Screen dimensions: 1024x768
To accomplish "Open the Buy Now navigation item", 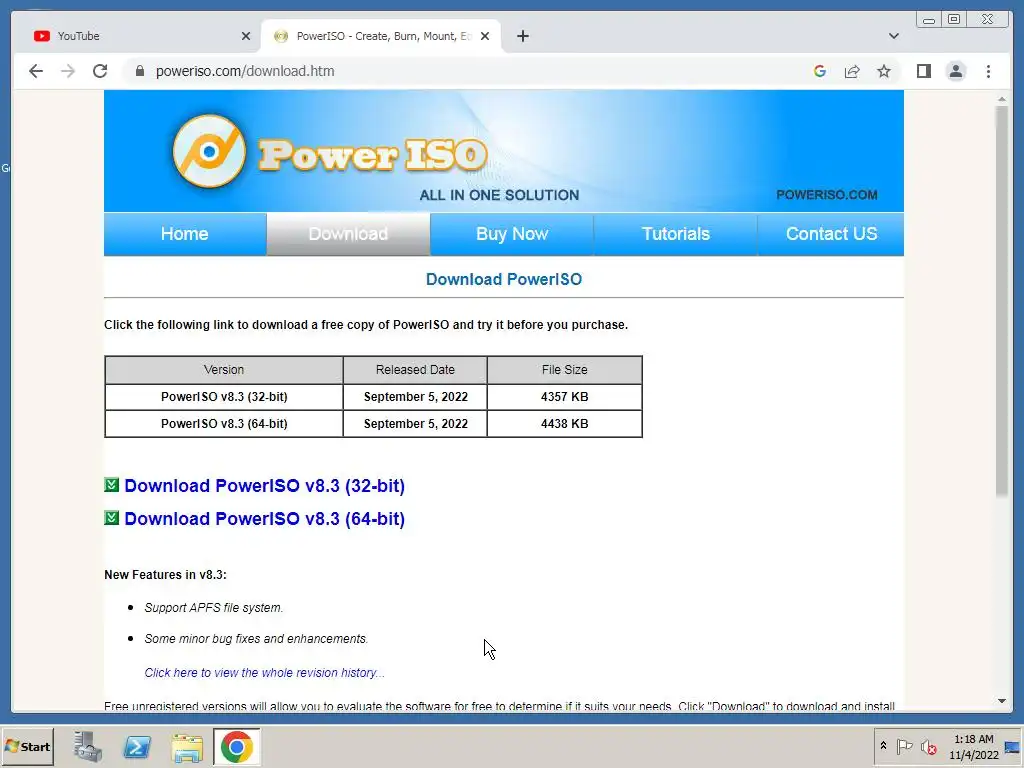I will (x=512, y=234).
